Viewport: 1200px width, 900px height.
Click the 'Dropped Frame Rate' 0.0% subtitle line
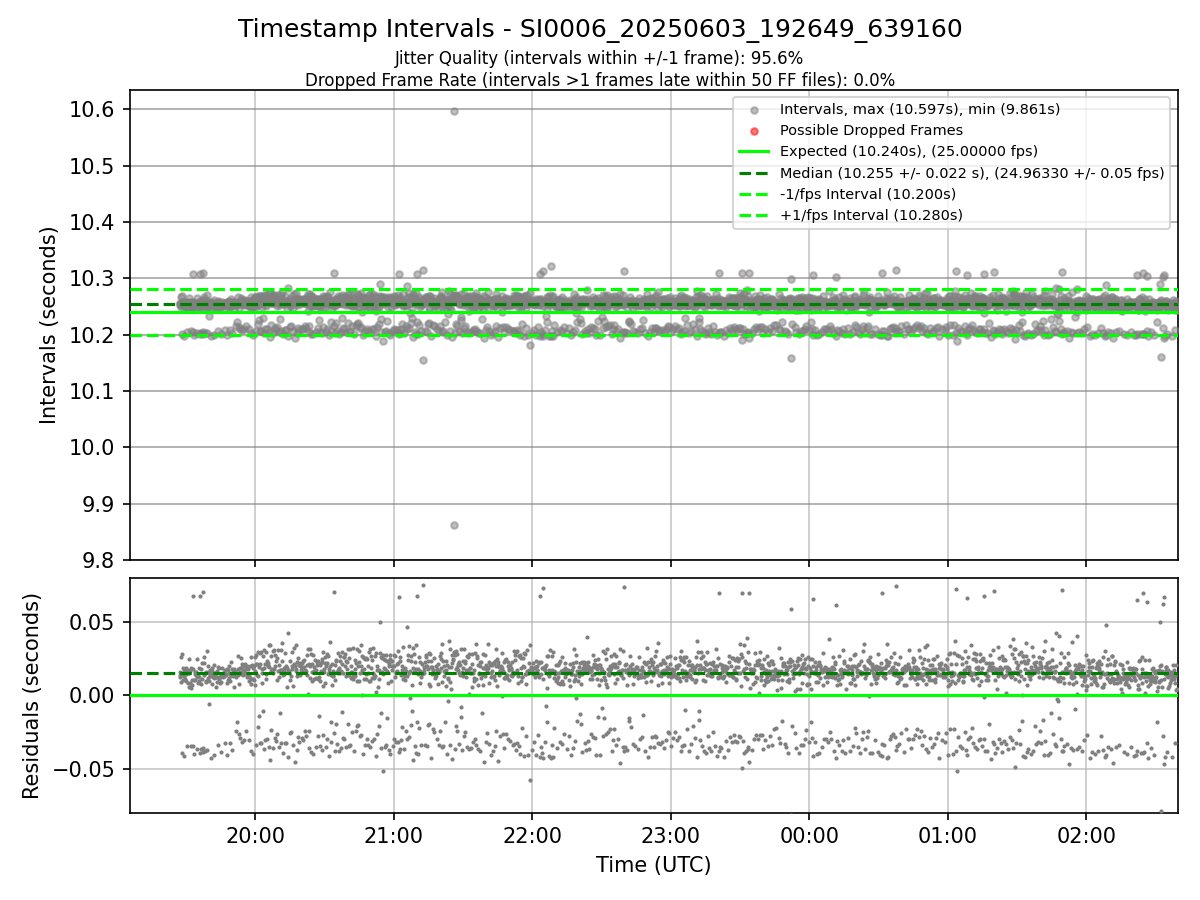[600, 80]
